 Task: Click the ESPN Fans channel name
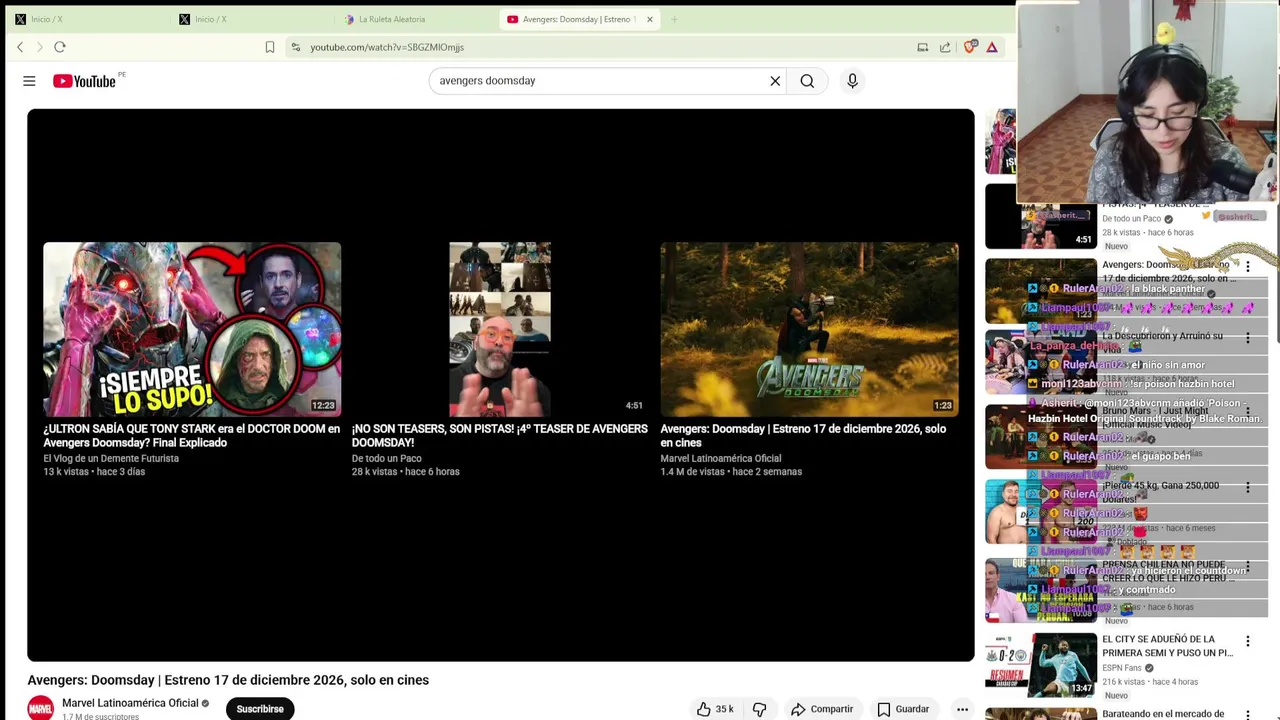[x=1122, y=668]
